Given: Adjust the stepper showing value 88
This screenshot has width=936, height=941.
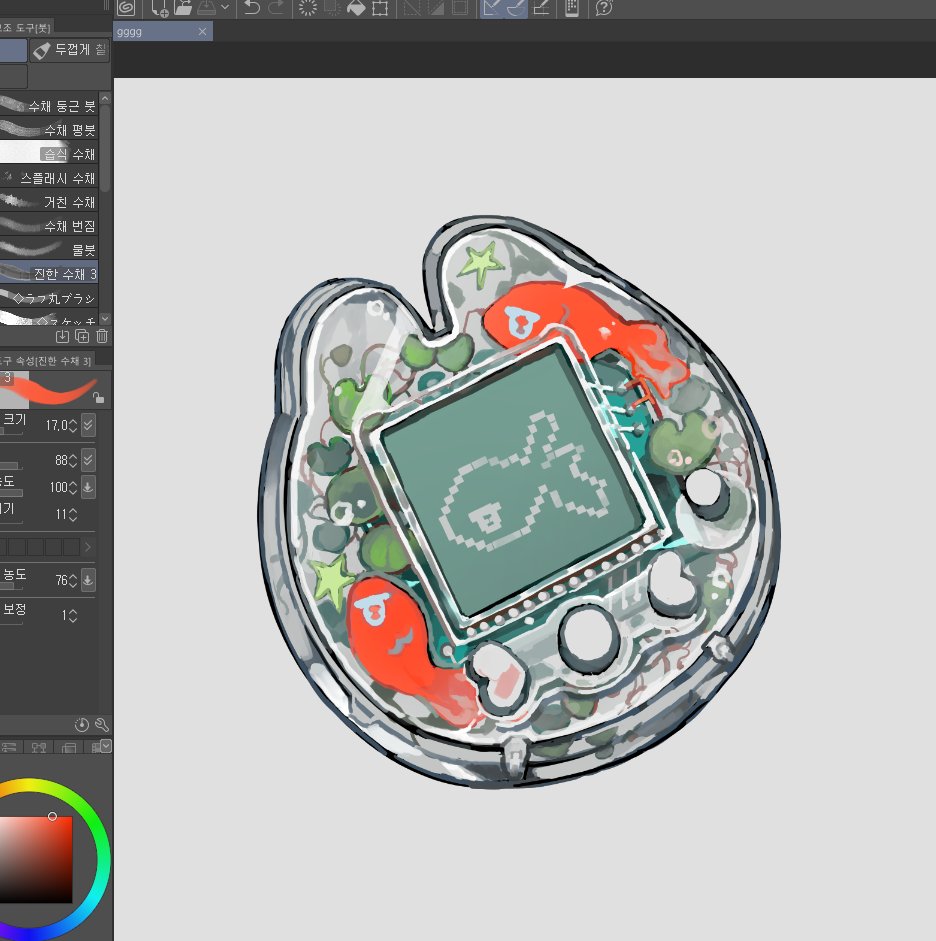Looking at the screenshot, I should [72, 460].
